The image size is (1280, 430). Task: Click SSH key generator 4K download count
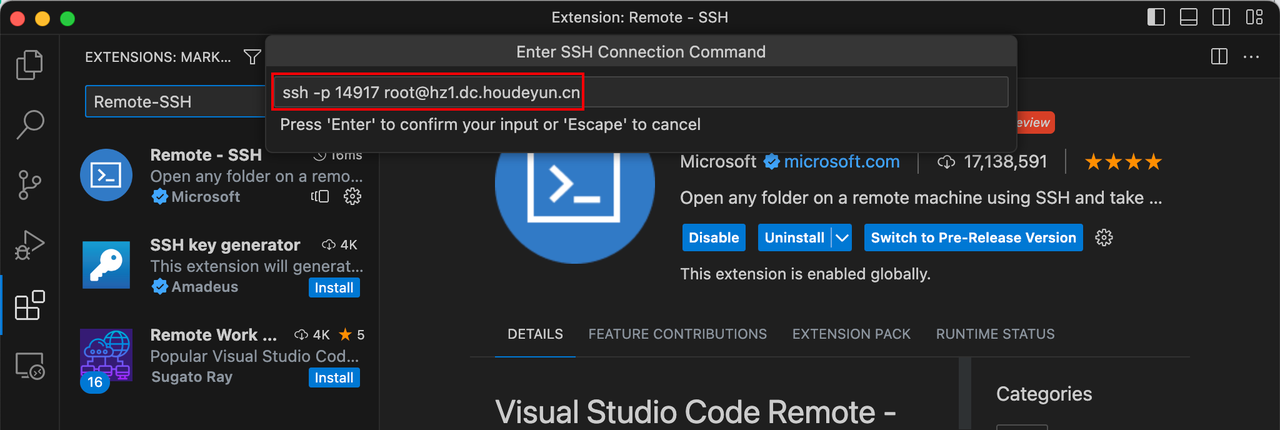click(339, 245)
